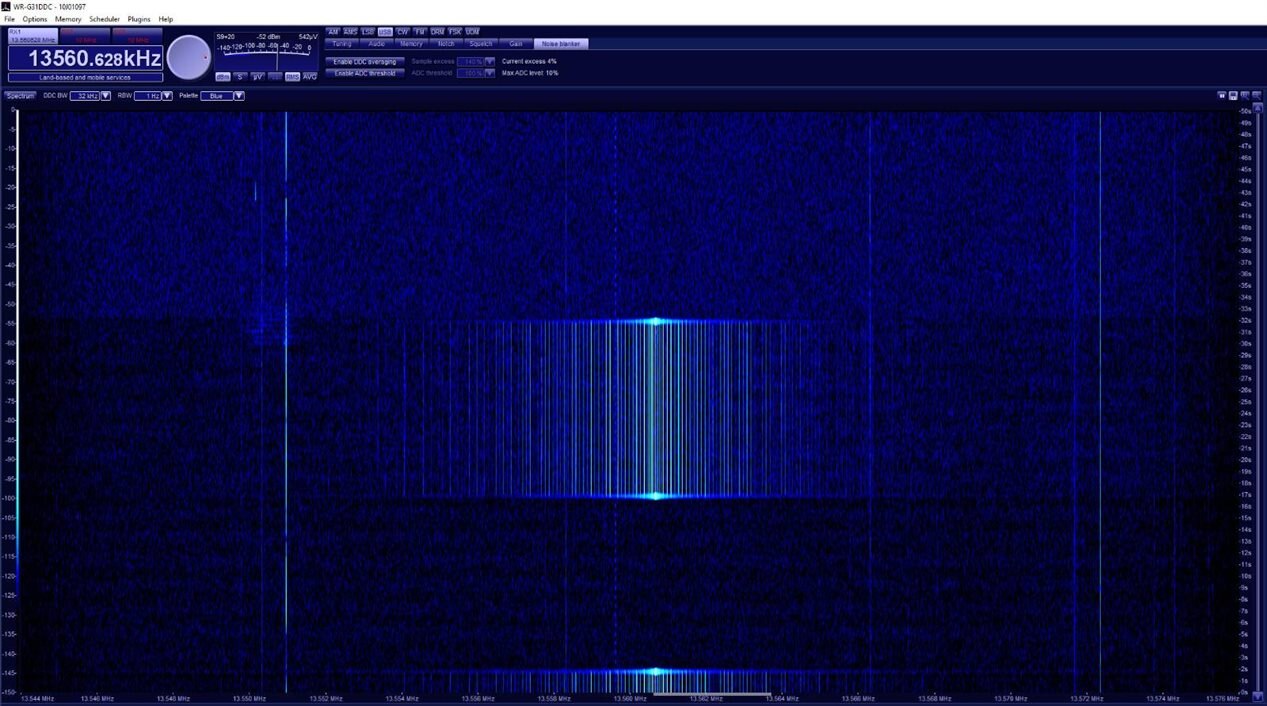Switch to the Noise blanker tab

click(561, 44)
